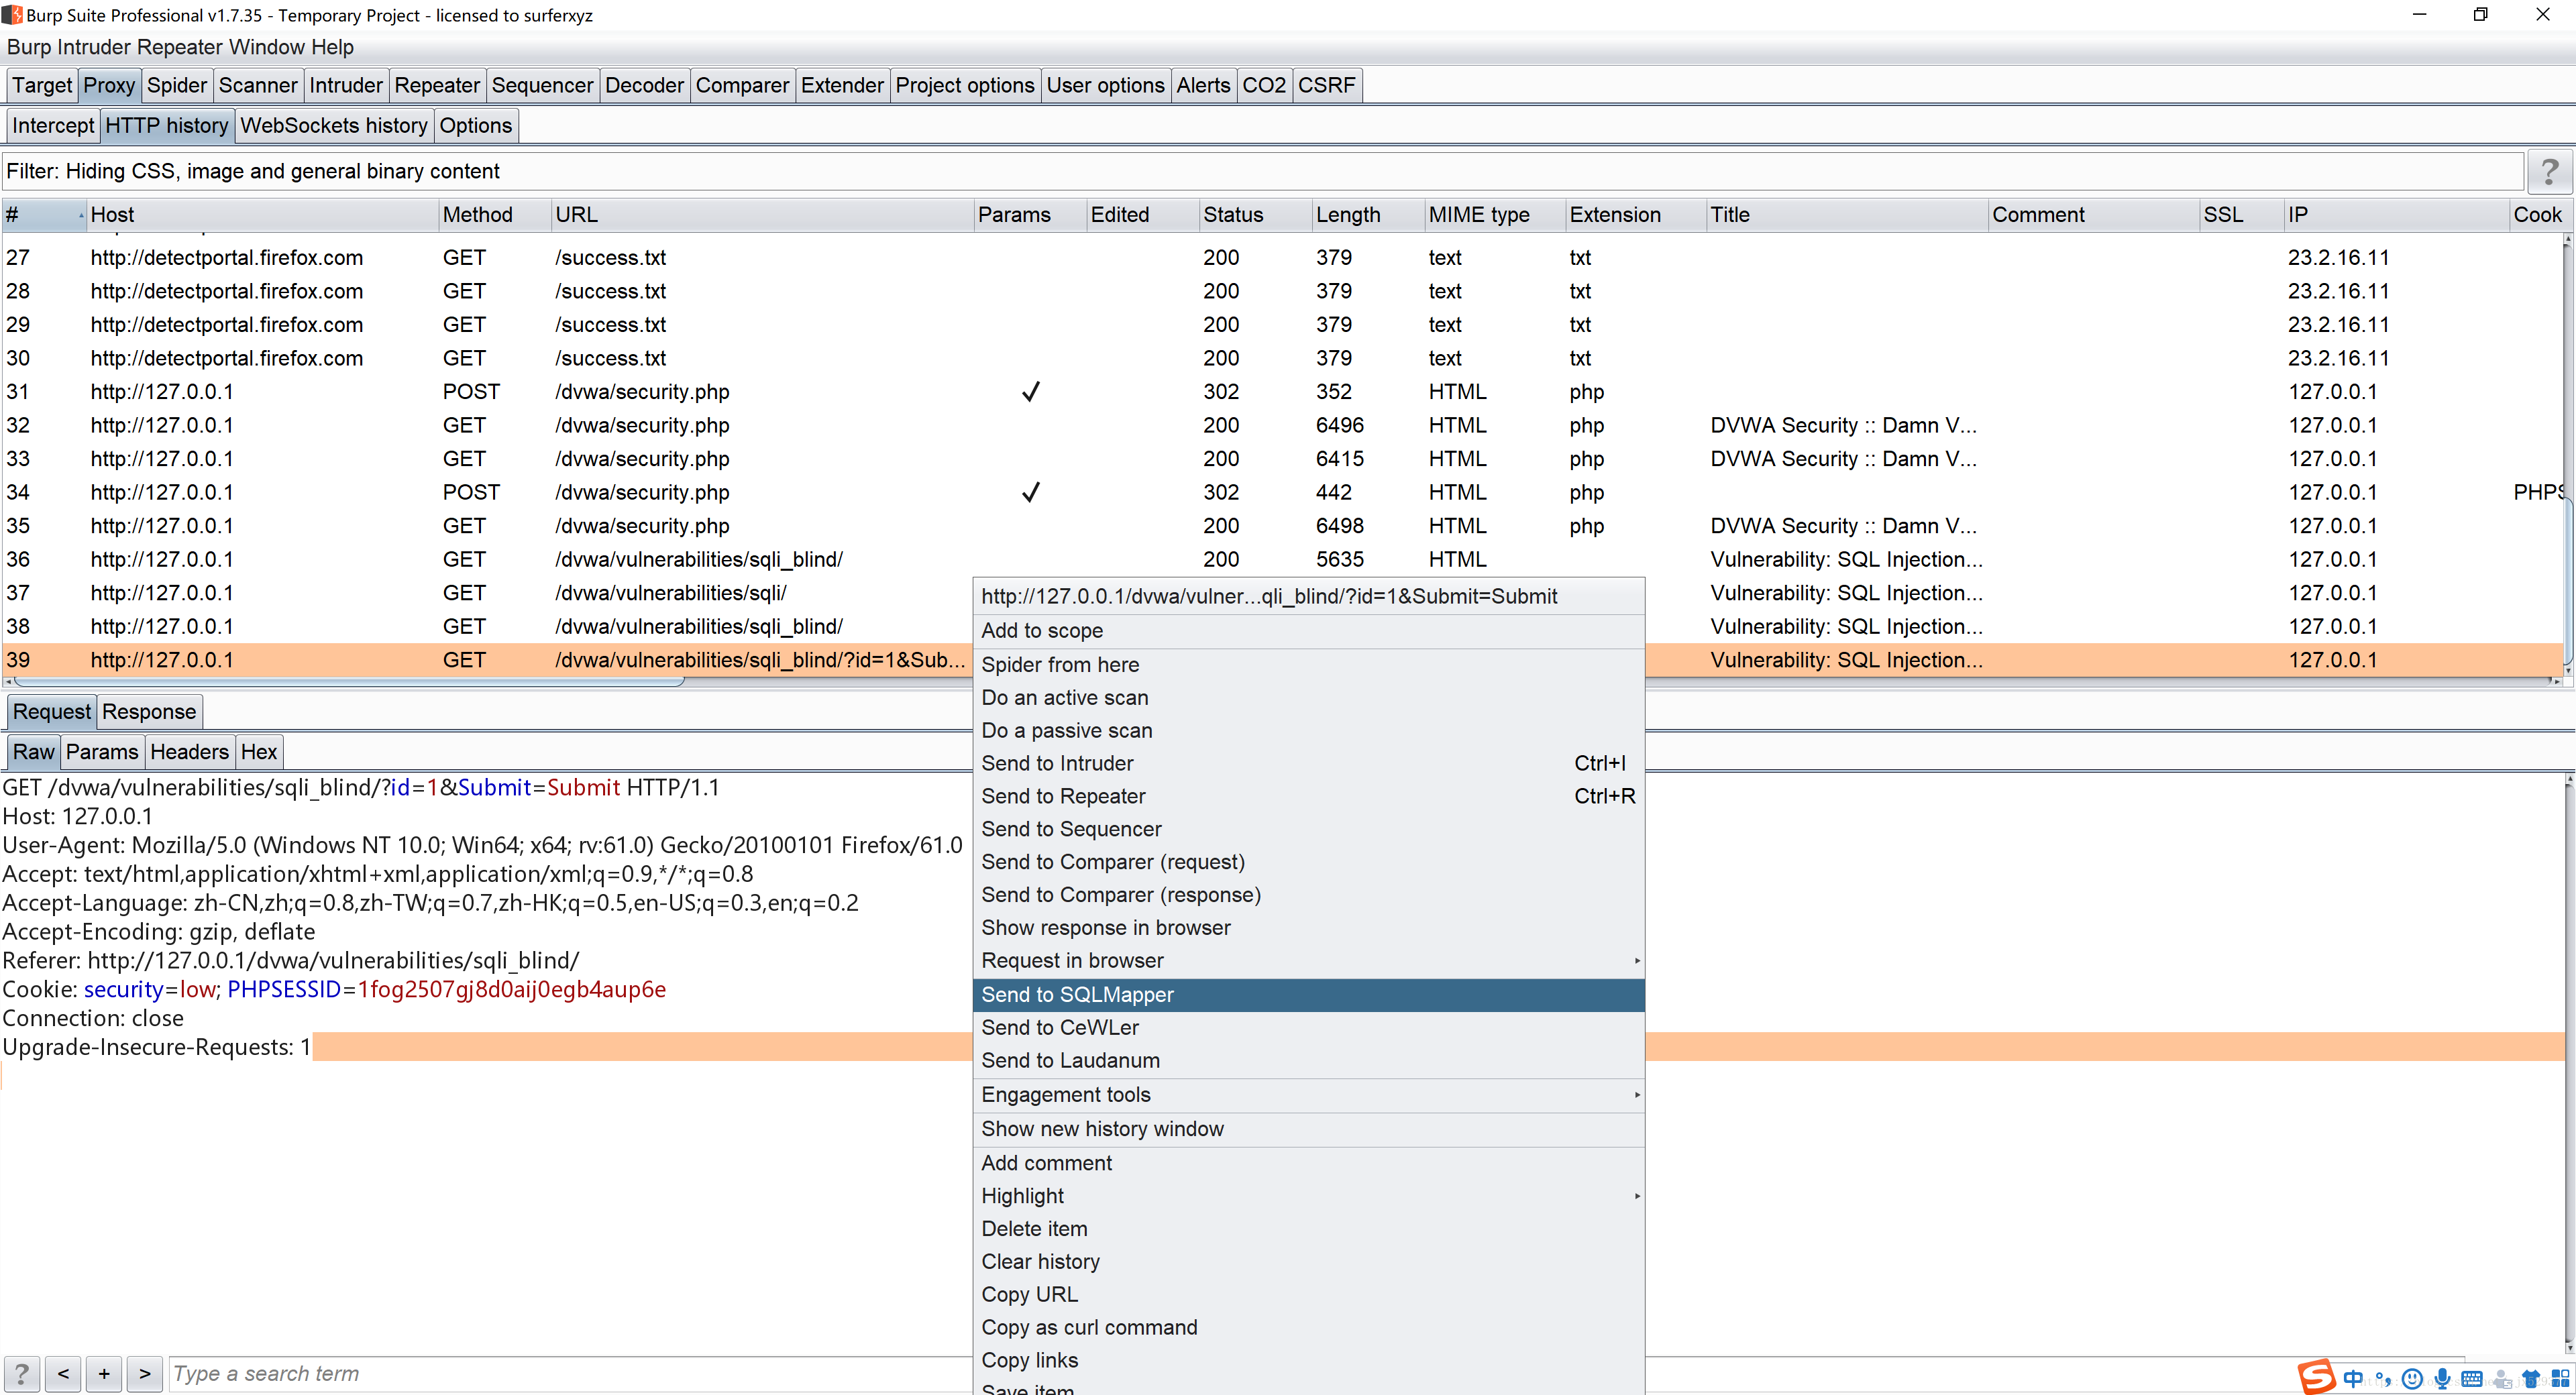Switch request view to Hex tab
Screen dimensions: 2576x1395
coord(259,752)
